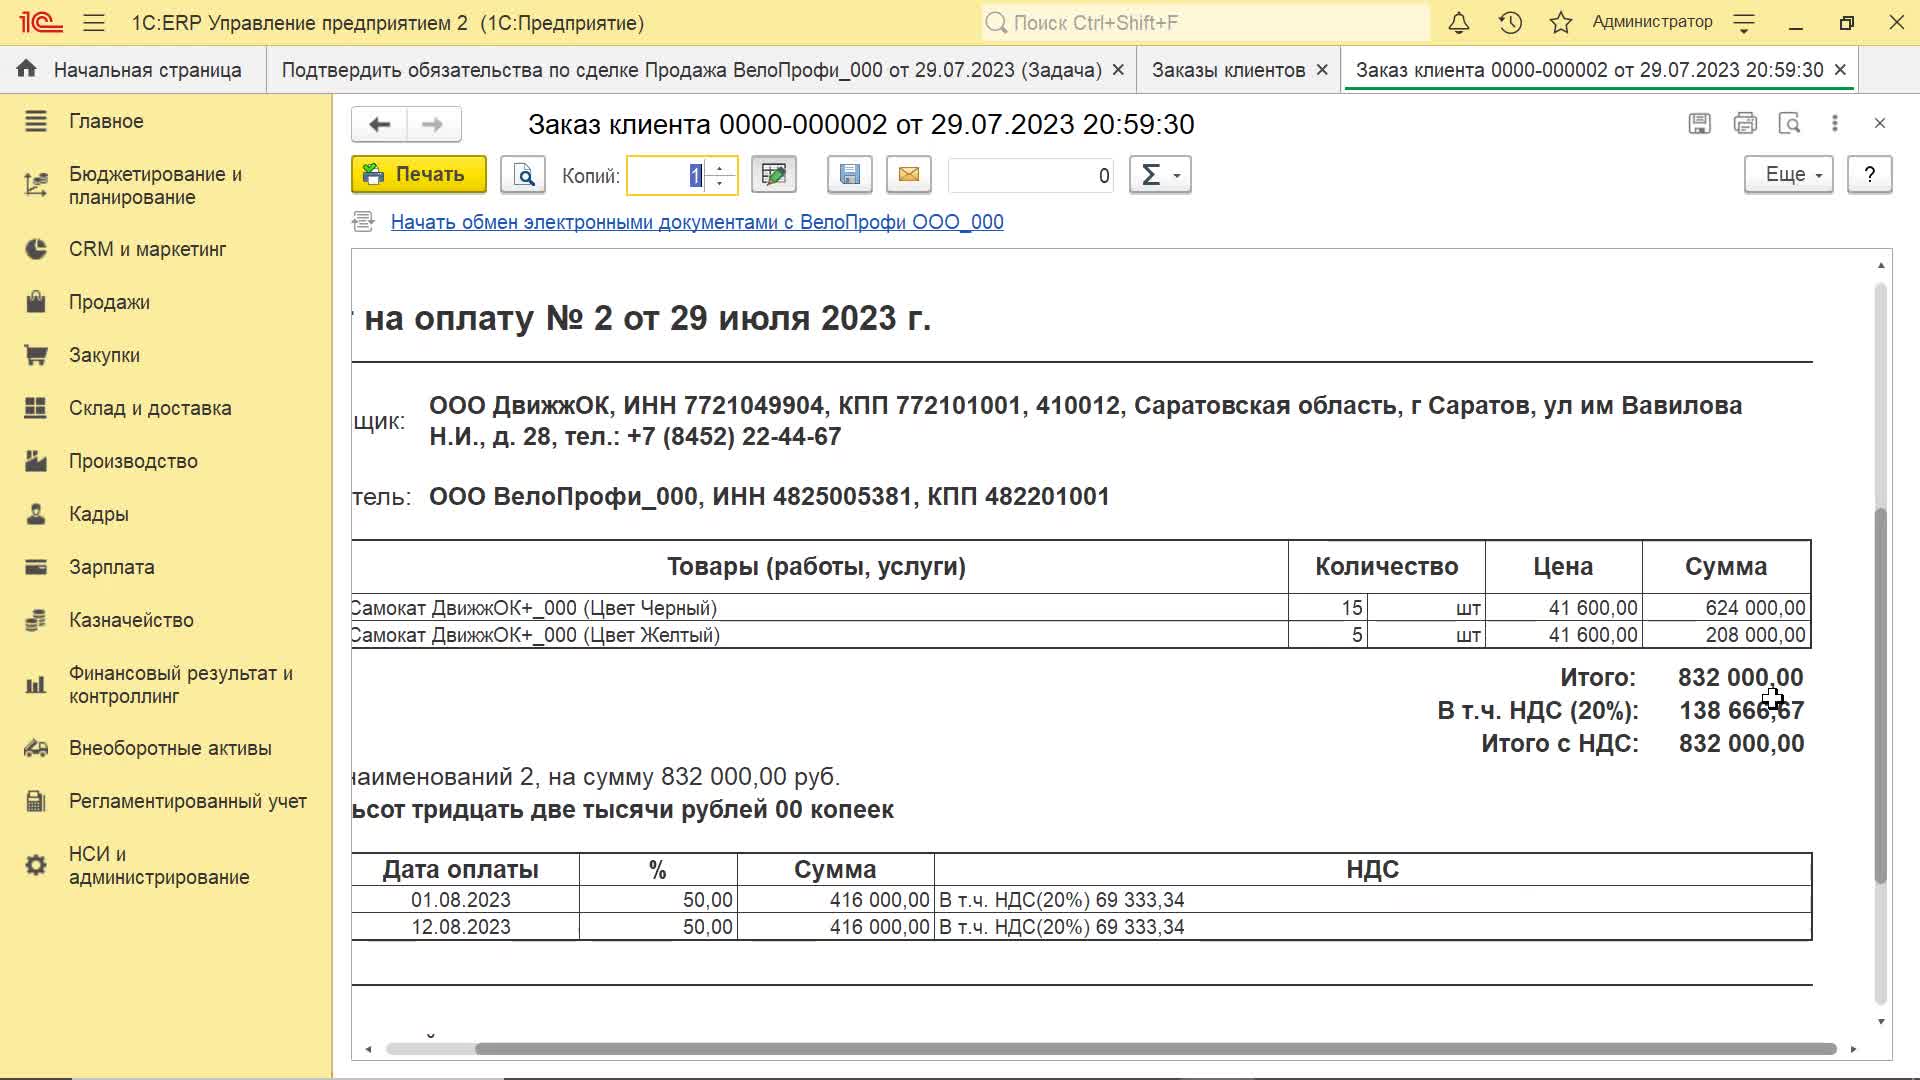Close the Подтвердить обязательства task tab
The width and height of the screenshot is (1920, 1080).
[x=1118, y=70]
